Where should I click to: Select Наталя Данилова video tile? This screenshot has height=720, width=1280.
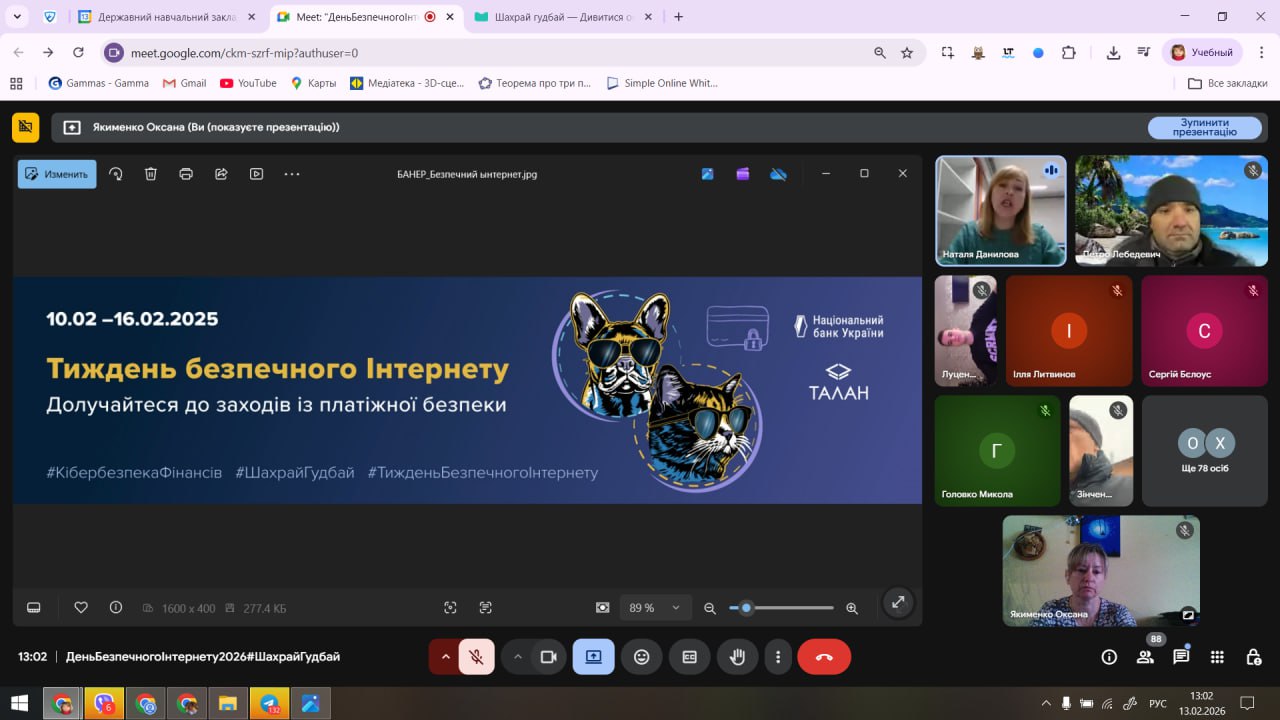click(x=1000, y=210)
